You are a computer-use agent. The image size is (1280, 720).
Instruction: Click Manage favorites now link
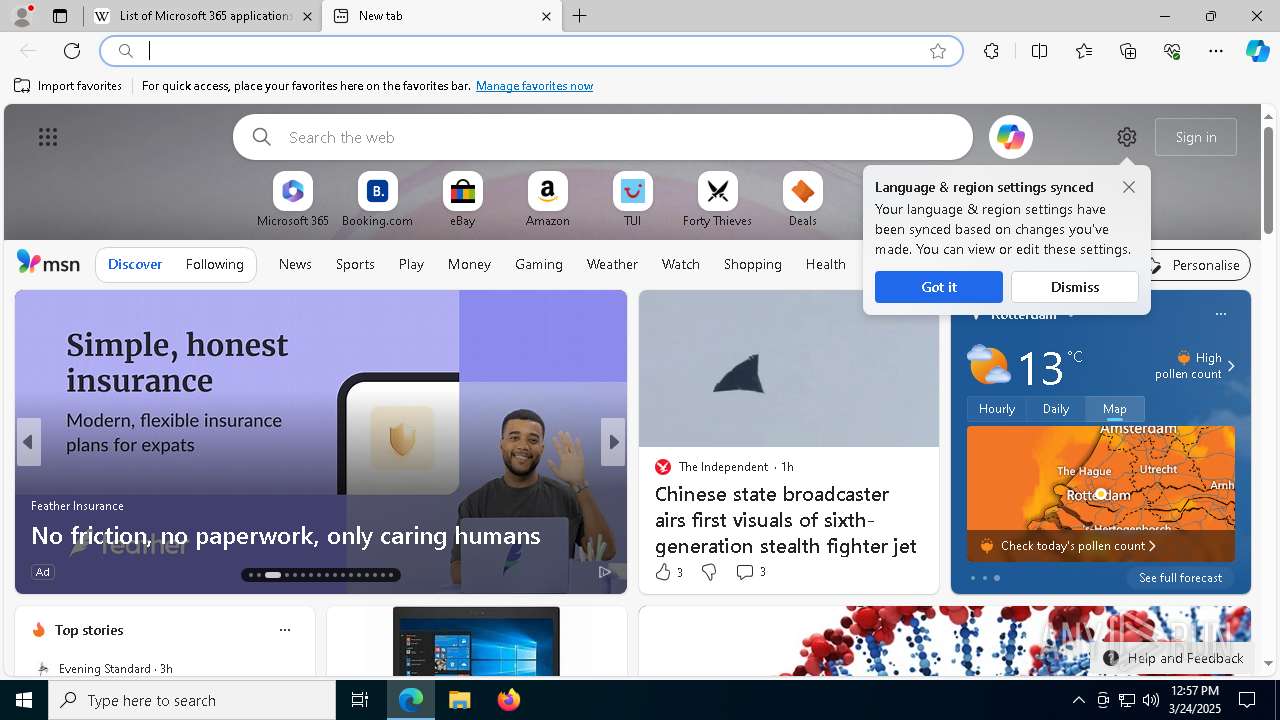[x=534, y=86]
